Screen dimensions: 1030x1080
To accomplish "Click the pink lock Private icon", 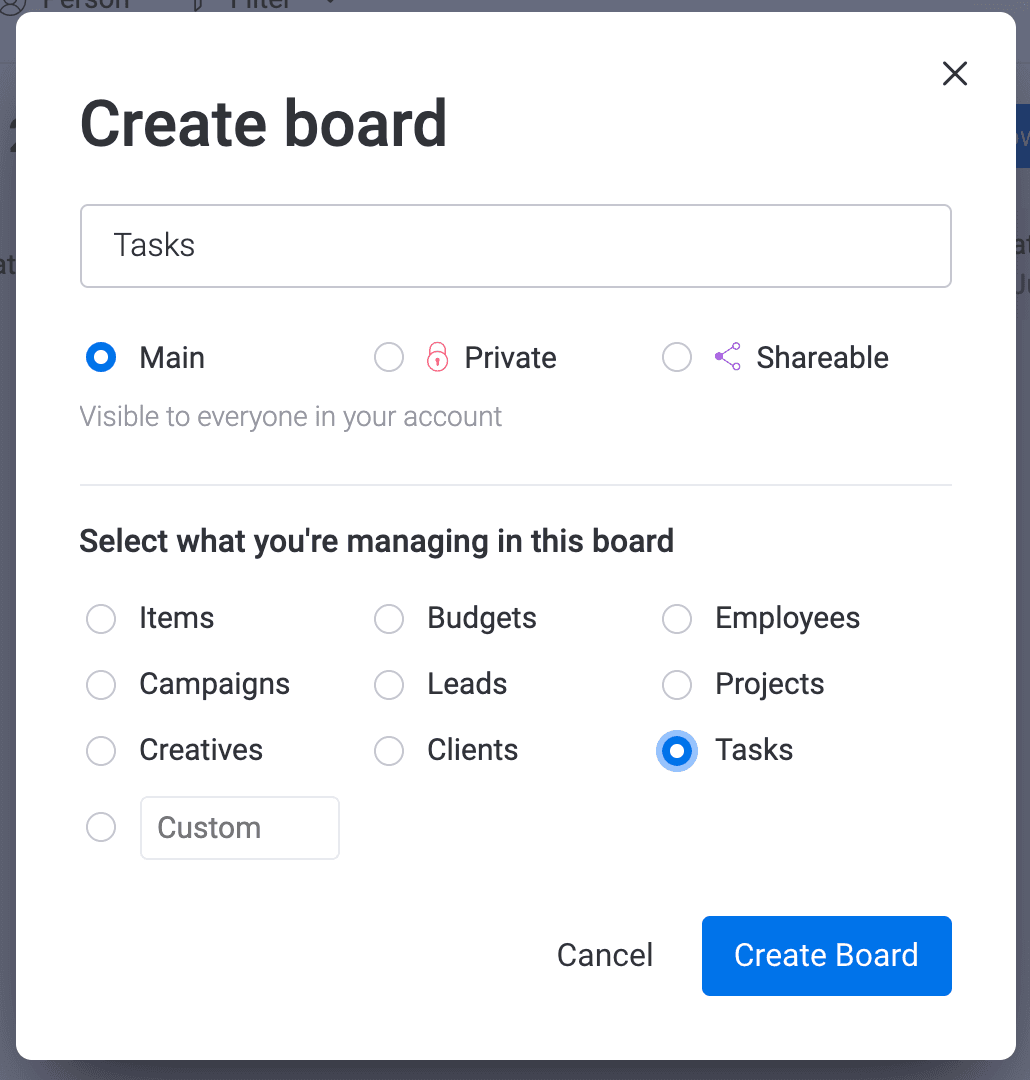I will pos(437,357).
